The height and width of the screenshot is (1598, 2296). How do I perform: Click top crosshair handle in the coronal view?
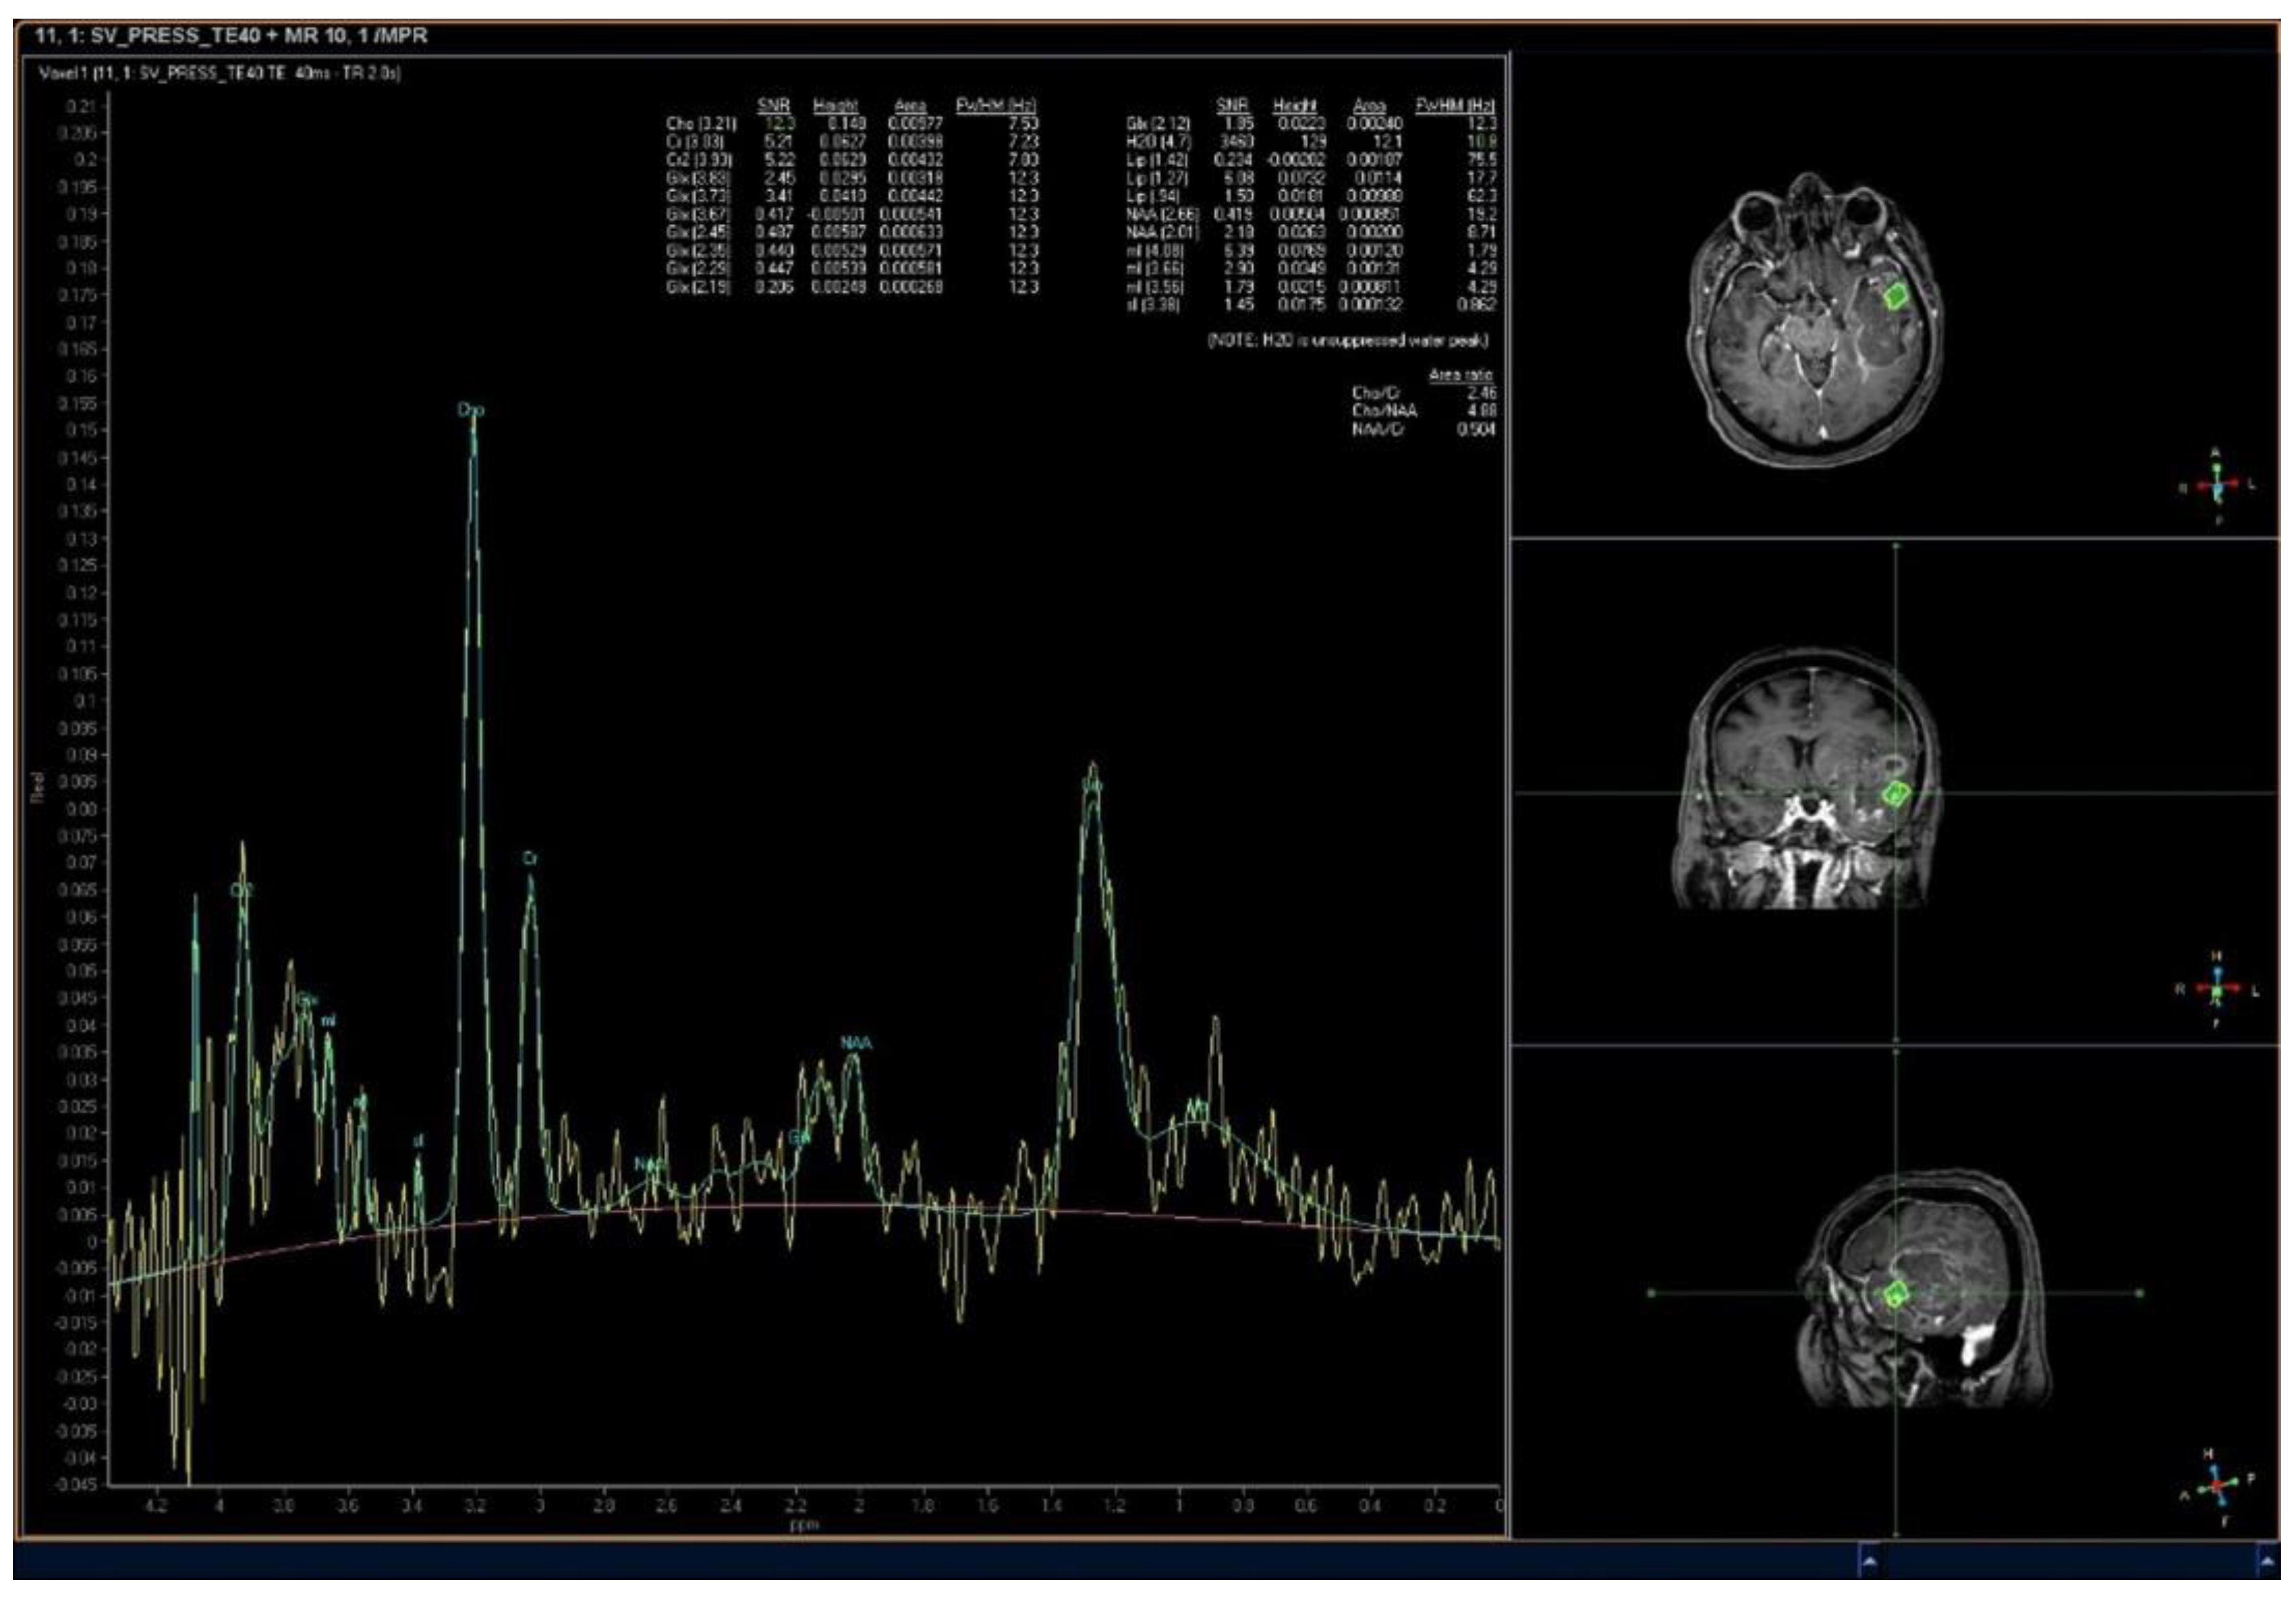point(1896,546)
